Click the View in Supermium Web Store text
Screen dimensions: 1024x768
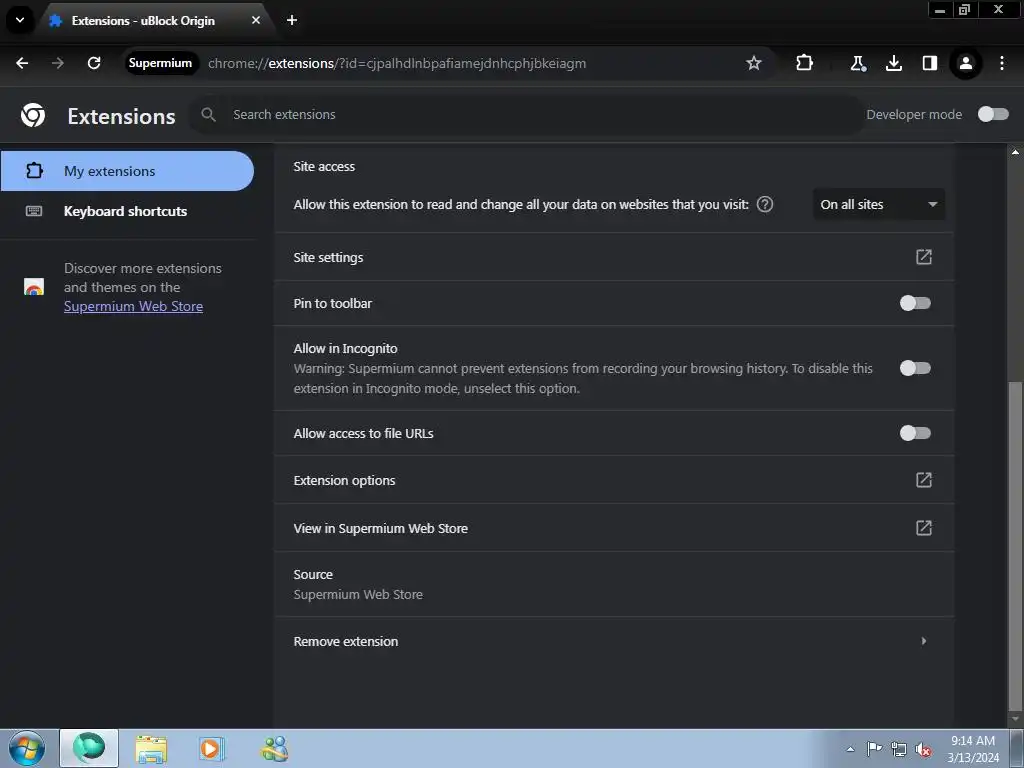pos(381,528)
